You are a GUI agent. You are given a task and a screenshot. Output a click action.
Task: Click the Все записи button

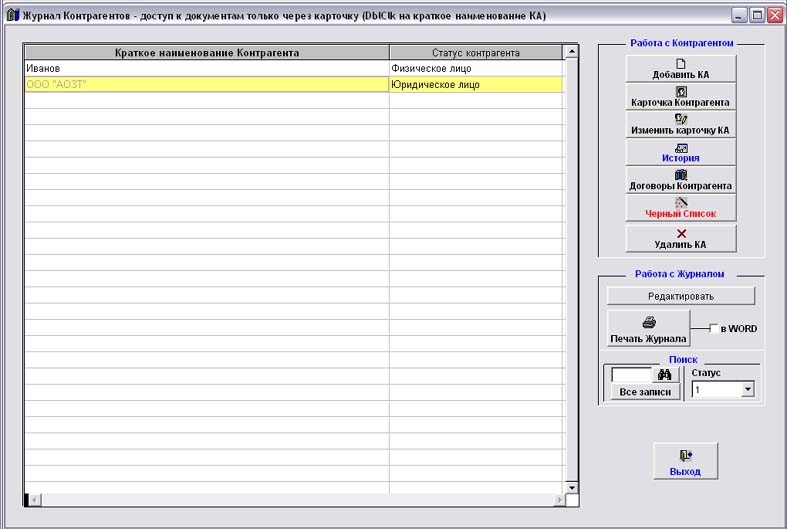(x=645, y=392)
